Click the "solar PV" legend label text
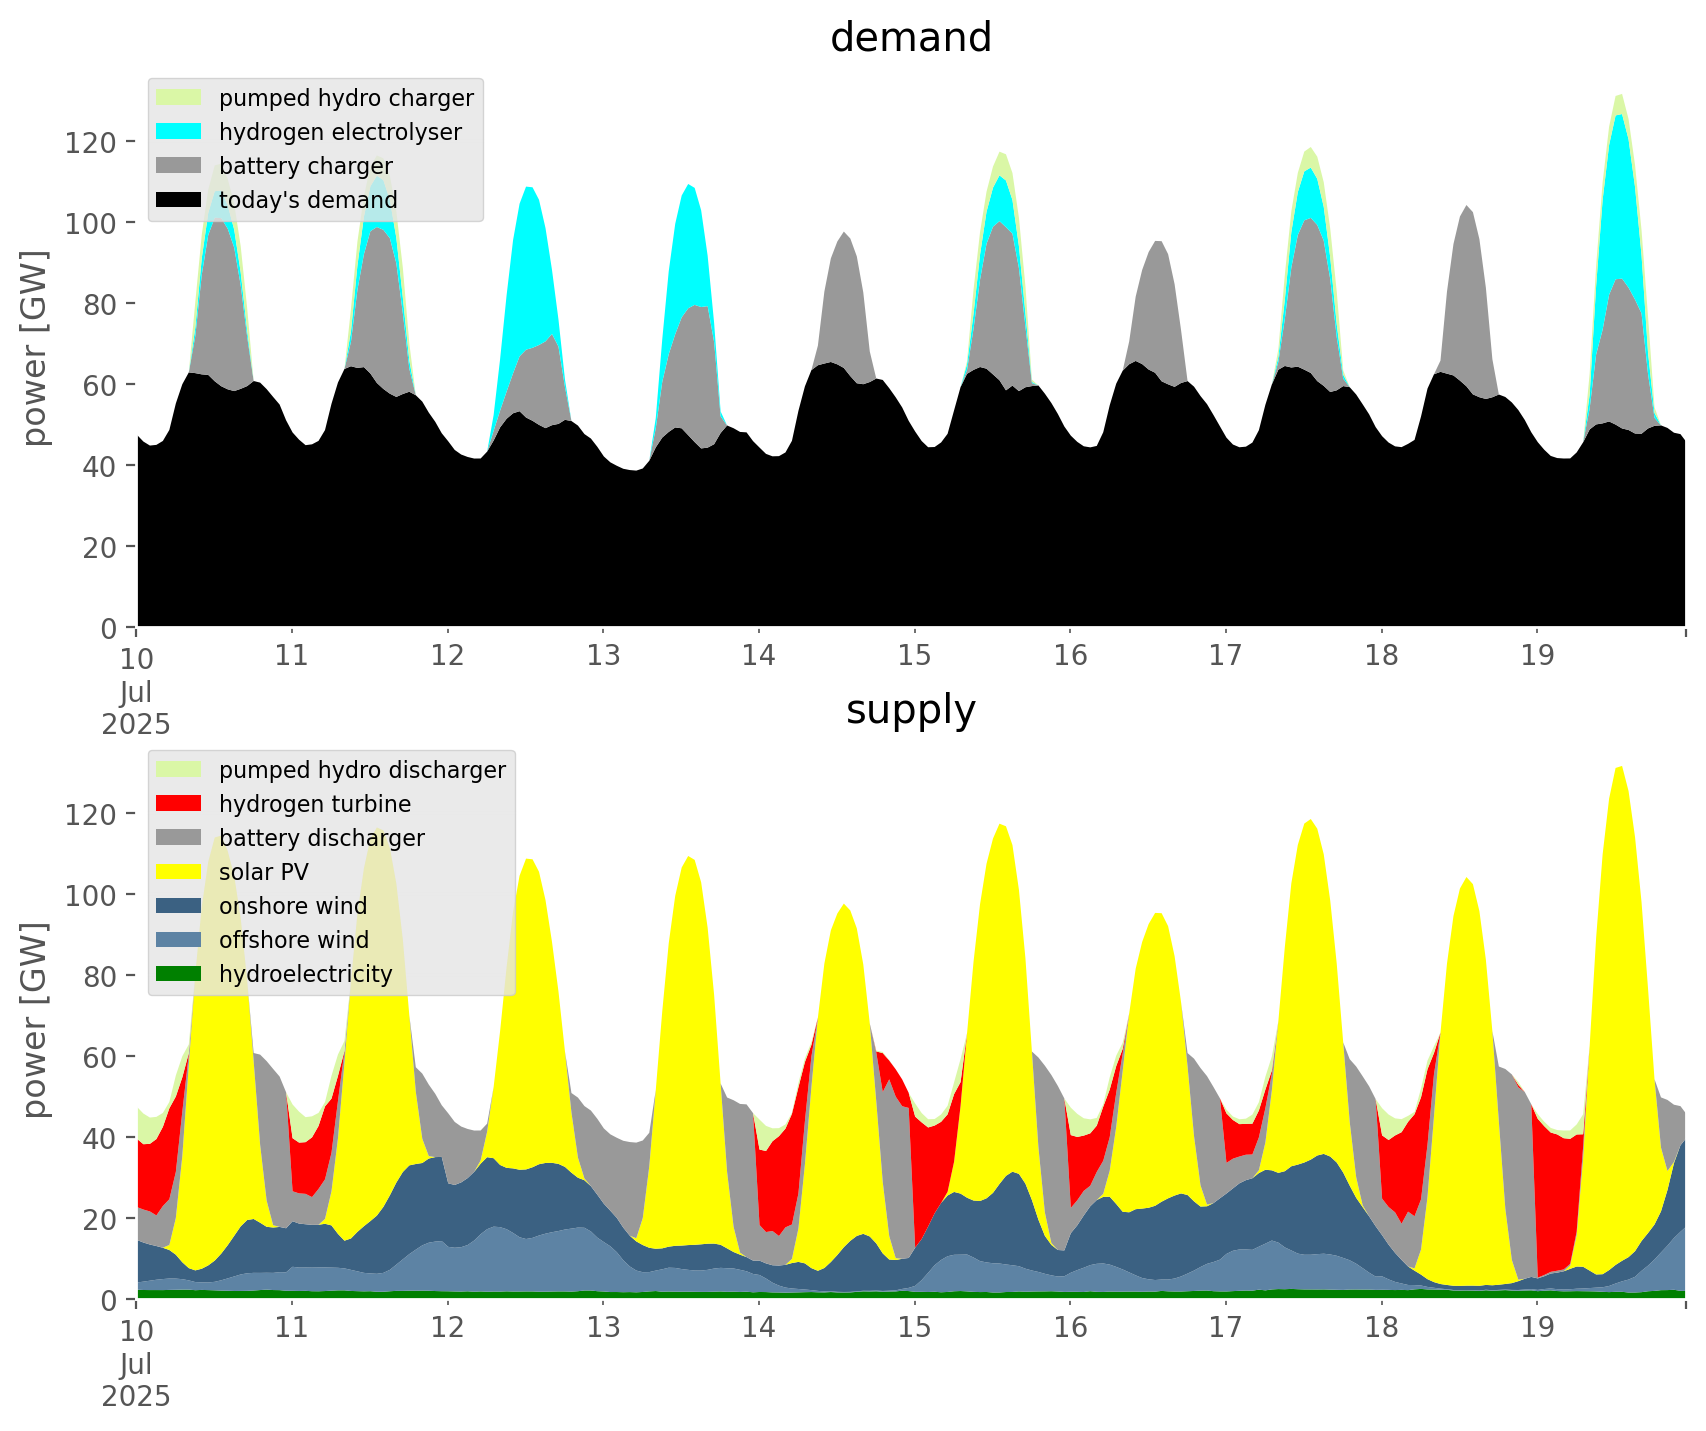The image size is (1706, 1431). click(x=264, y=872)
